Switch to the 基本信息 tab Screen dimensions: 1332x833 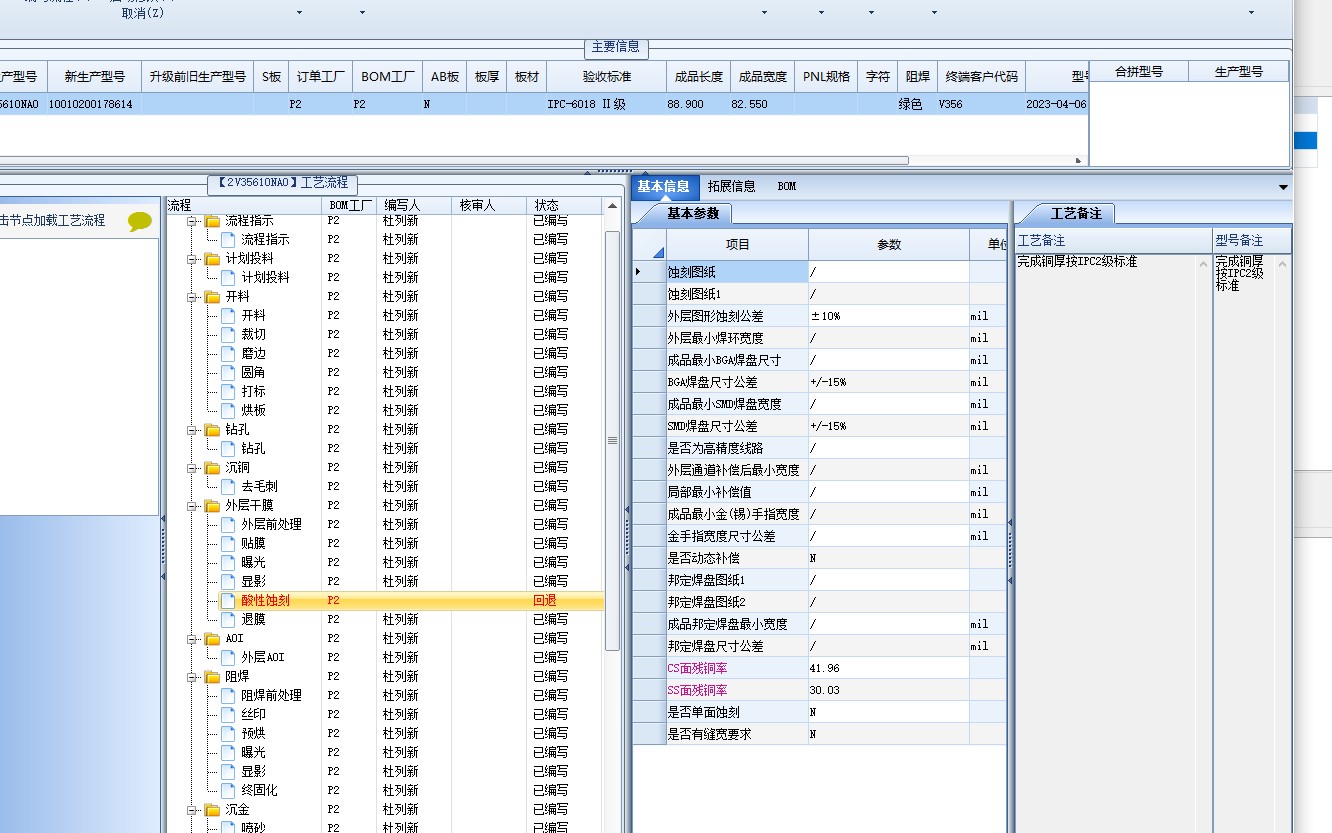click(x=664, y=186)
